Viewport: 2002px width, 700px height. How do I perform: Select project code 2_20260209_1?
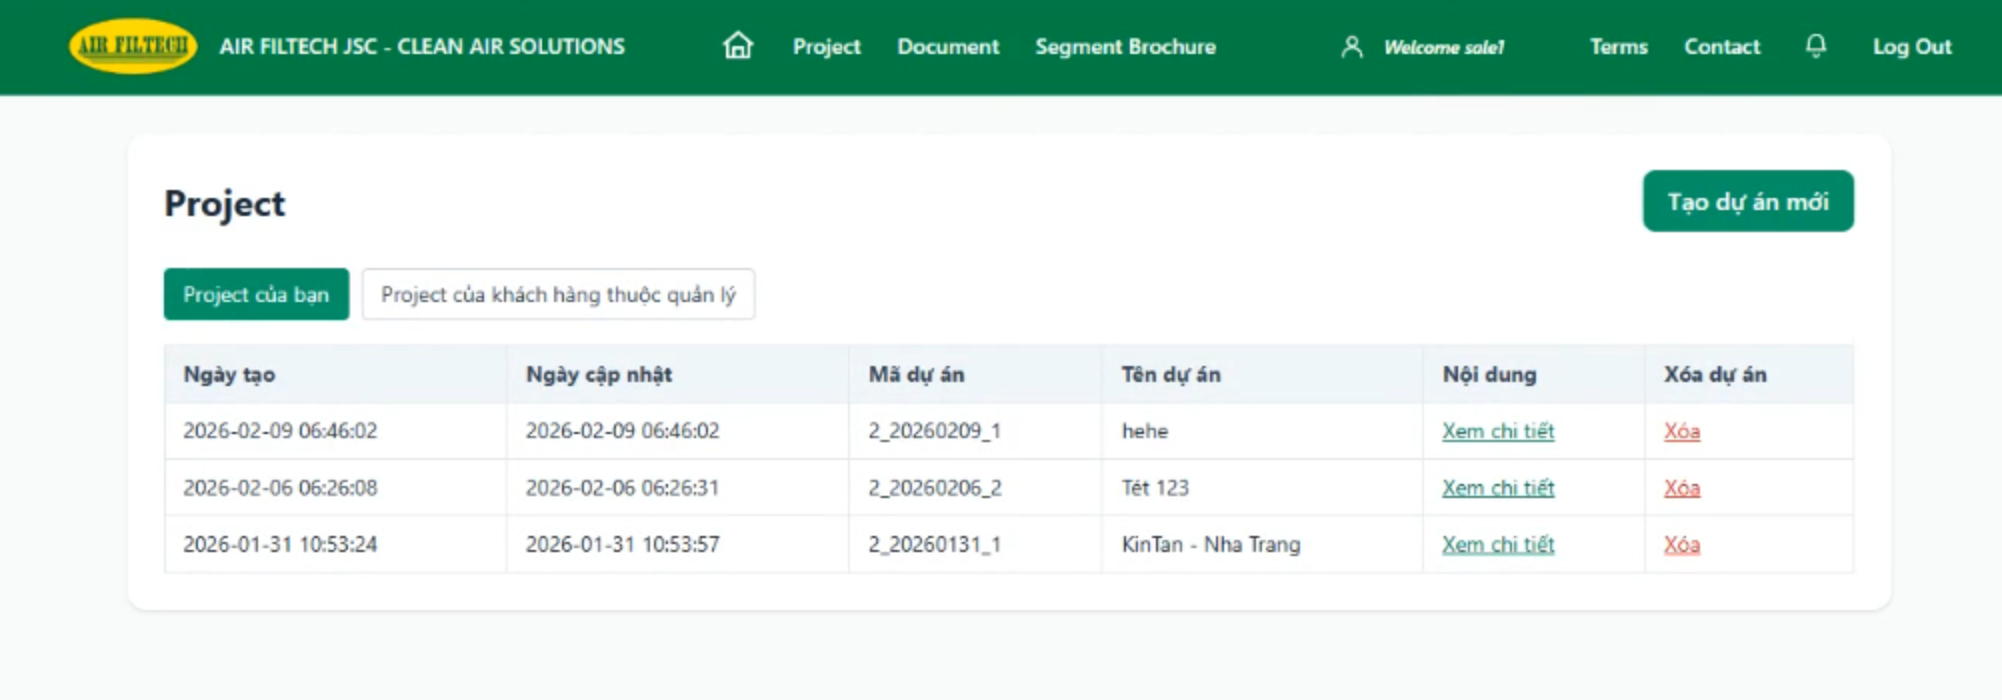point(934,431)
